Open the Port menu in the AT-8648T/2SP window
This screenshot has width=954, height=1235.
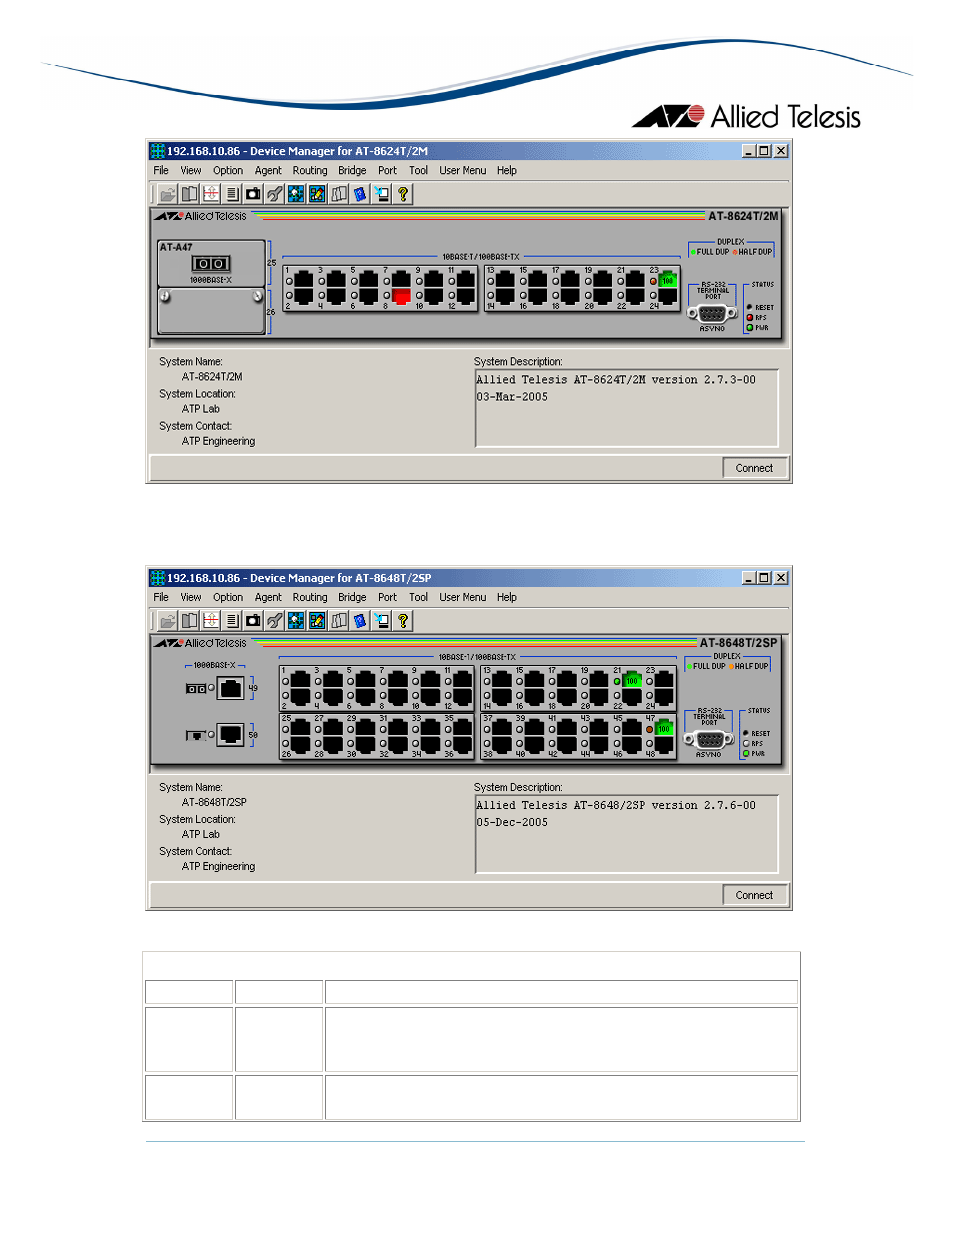click(x=387, y=598)
